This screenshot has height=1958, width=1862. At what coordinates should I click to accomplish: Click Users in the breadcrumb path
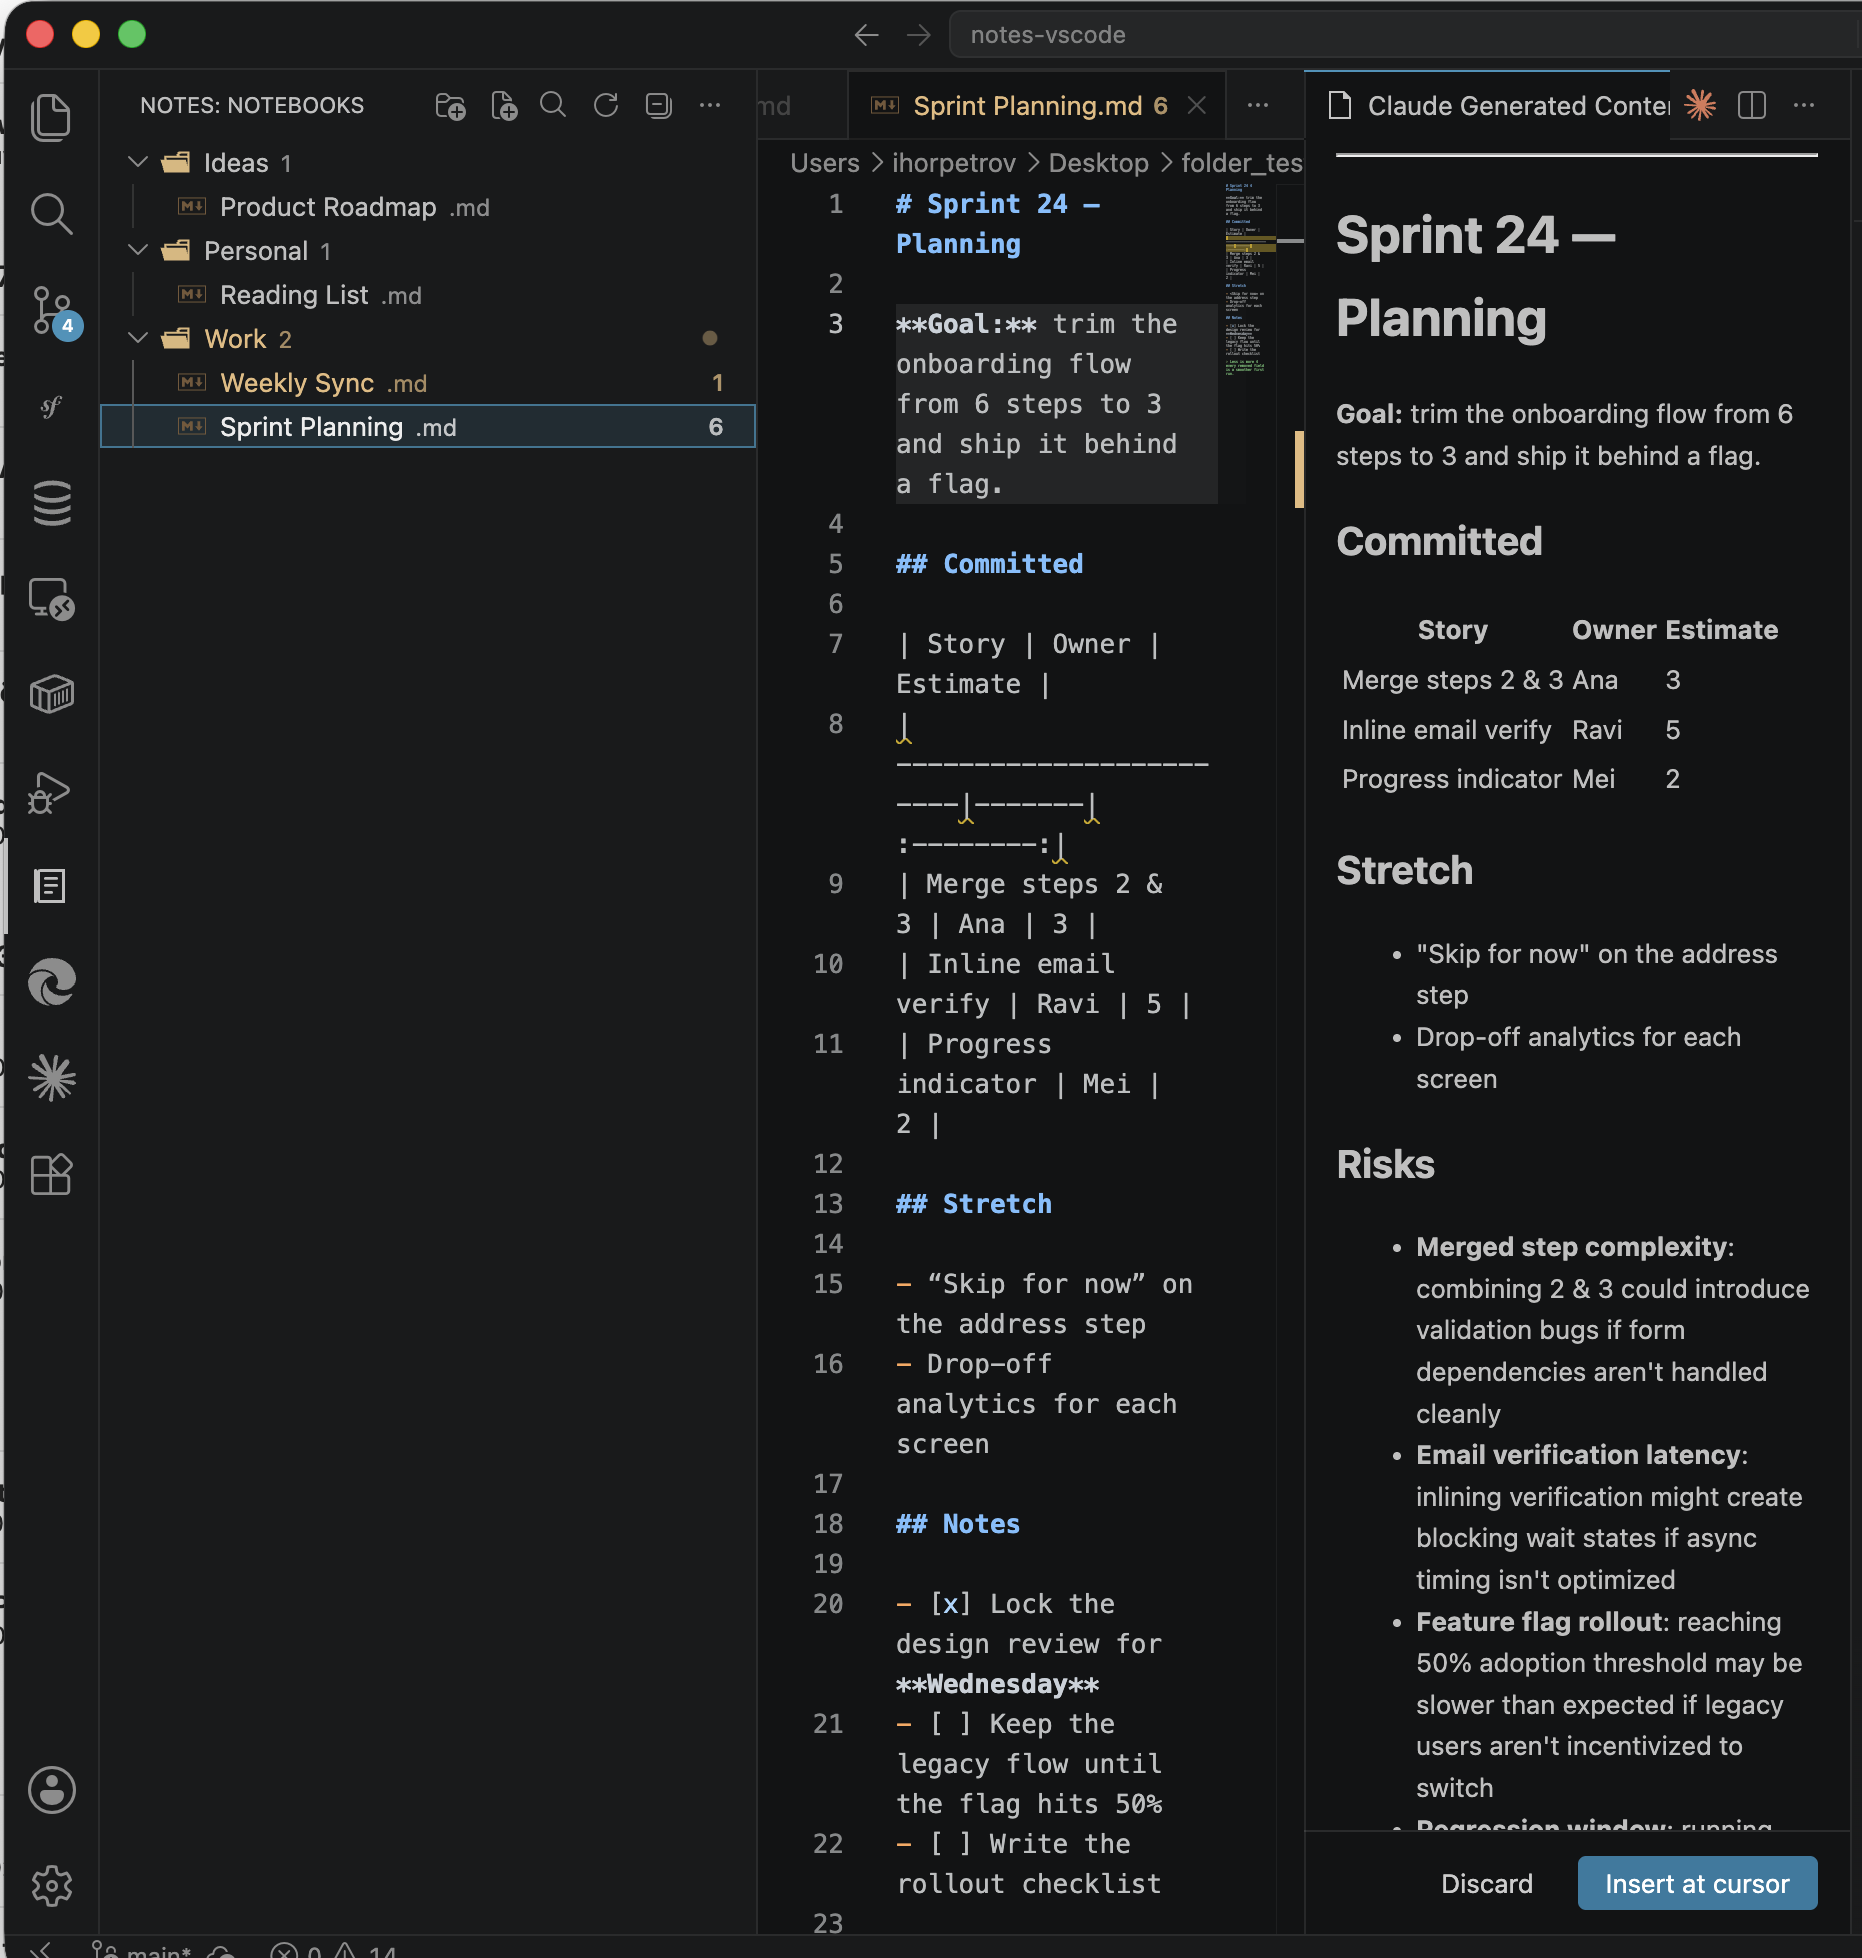[x=825, y=163]
